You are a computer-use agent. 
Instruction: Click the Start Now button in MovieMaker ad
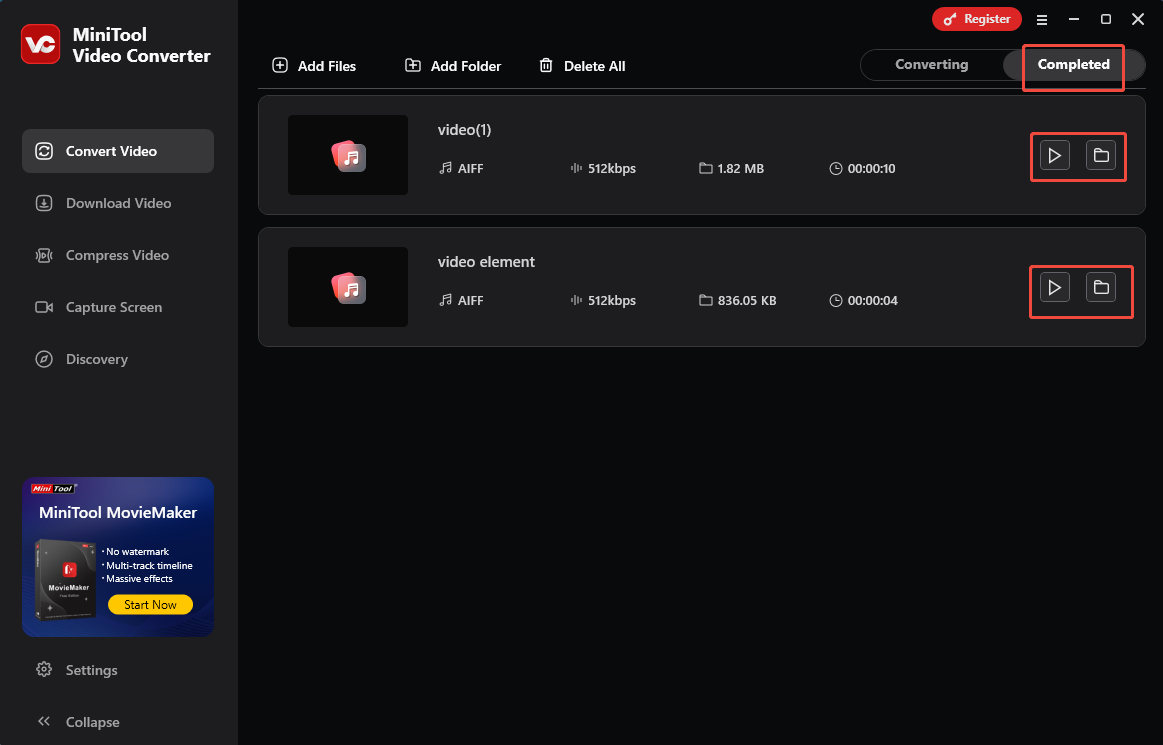coord(151,605)
